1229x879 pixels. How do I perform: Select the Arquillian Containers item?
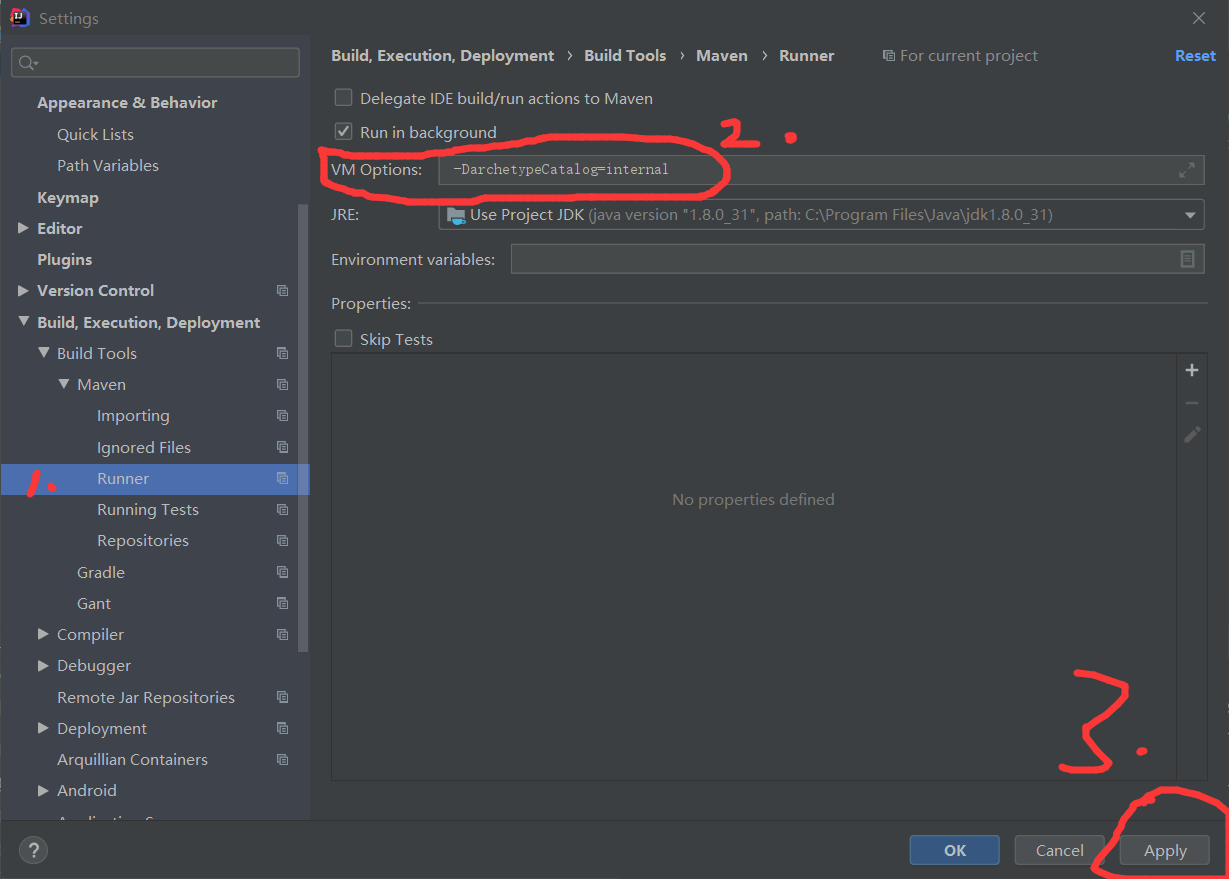pos(132,759)
